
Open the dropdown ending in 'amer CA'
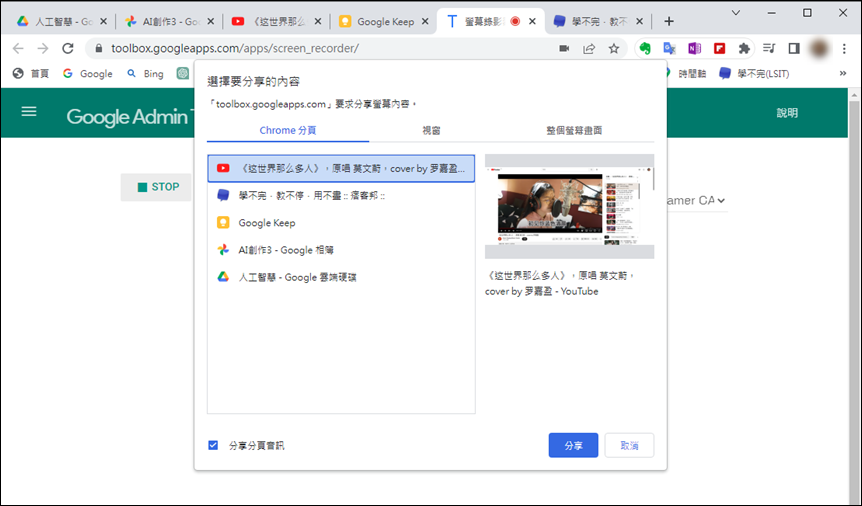(695, 201)
